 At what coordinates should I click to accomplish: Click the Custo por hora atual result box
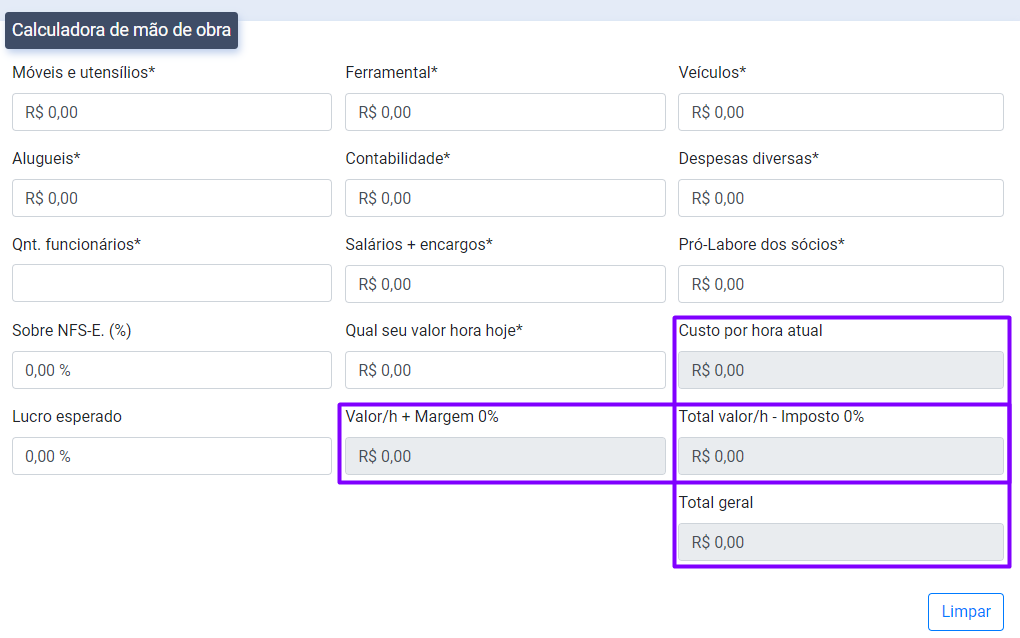click(840, 370)
